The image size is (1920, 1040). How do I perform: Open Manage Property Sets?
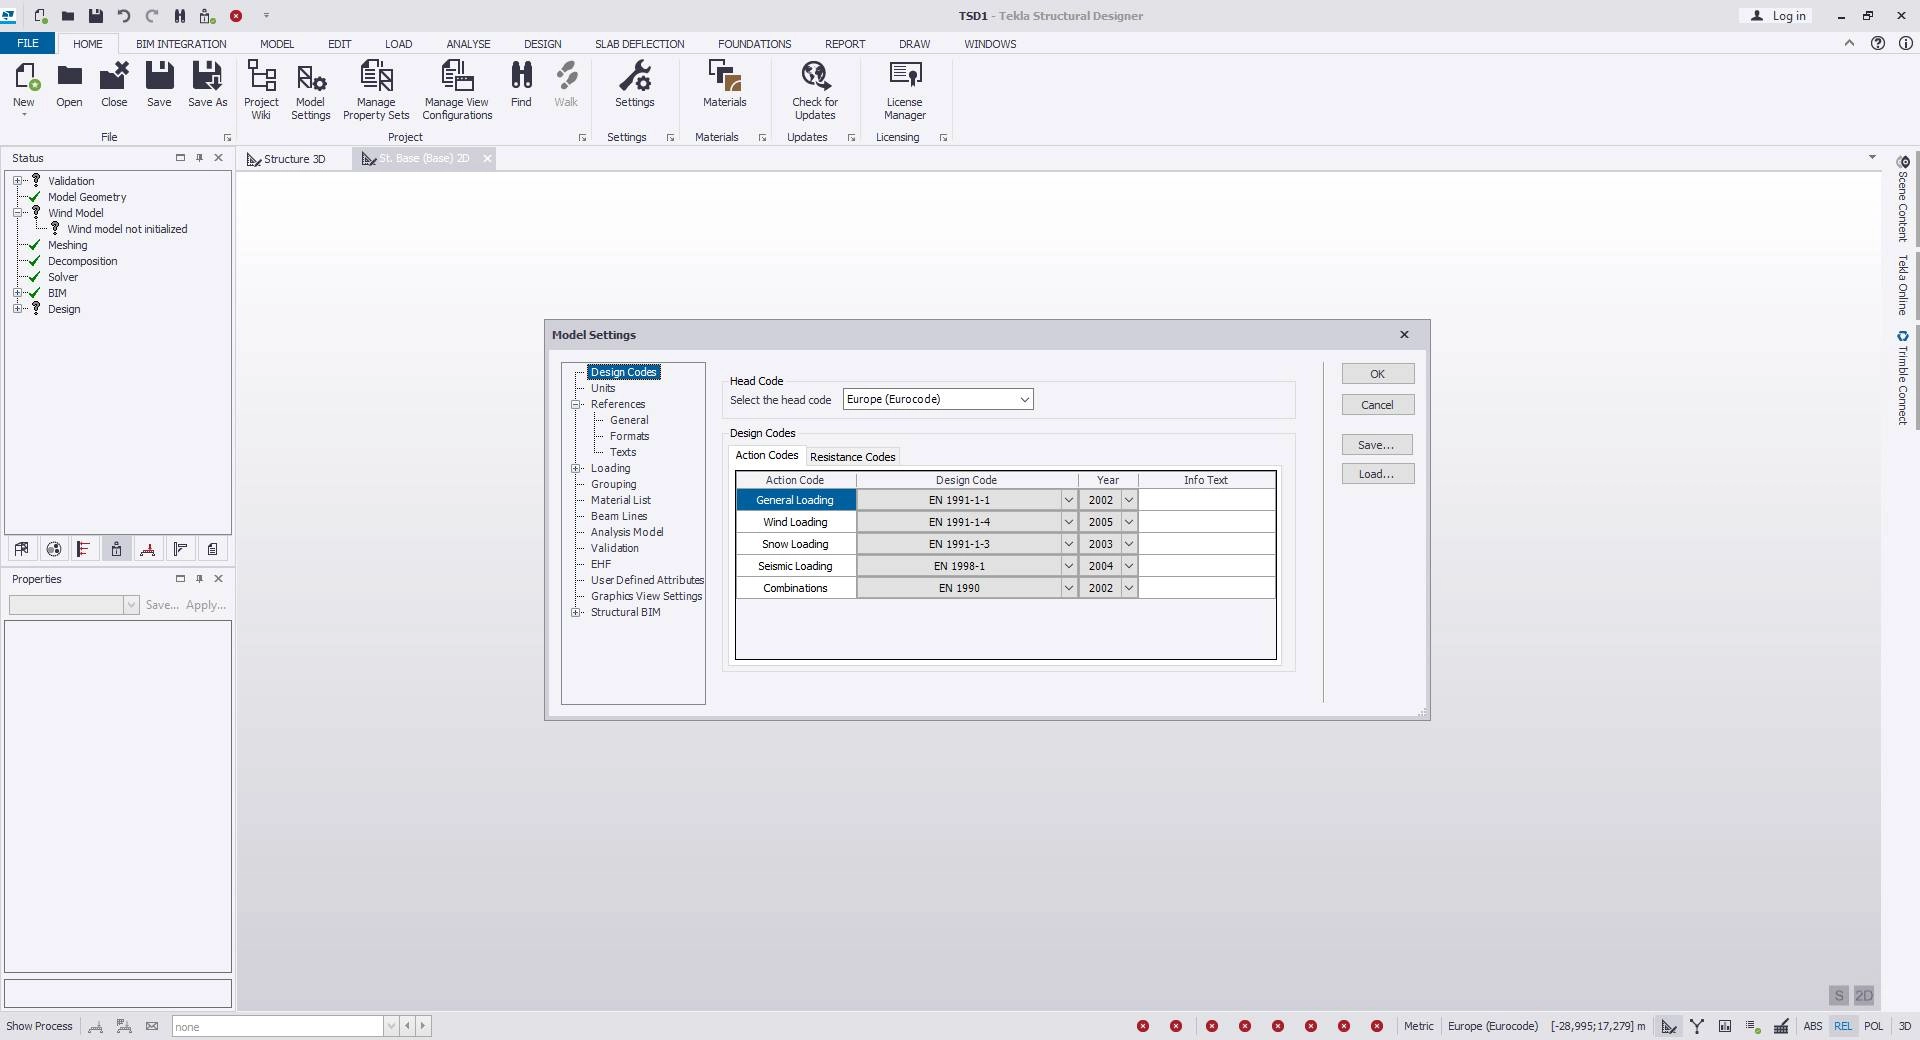point(376,90)
